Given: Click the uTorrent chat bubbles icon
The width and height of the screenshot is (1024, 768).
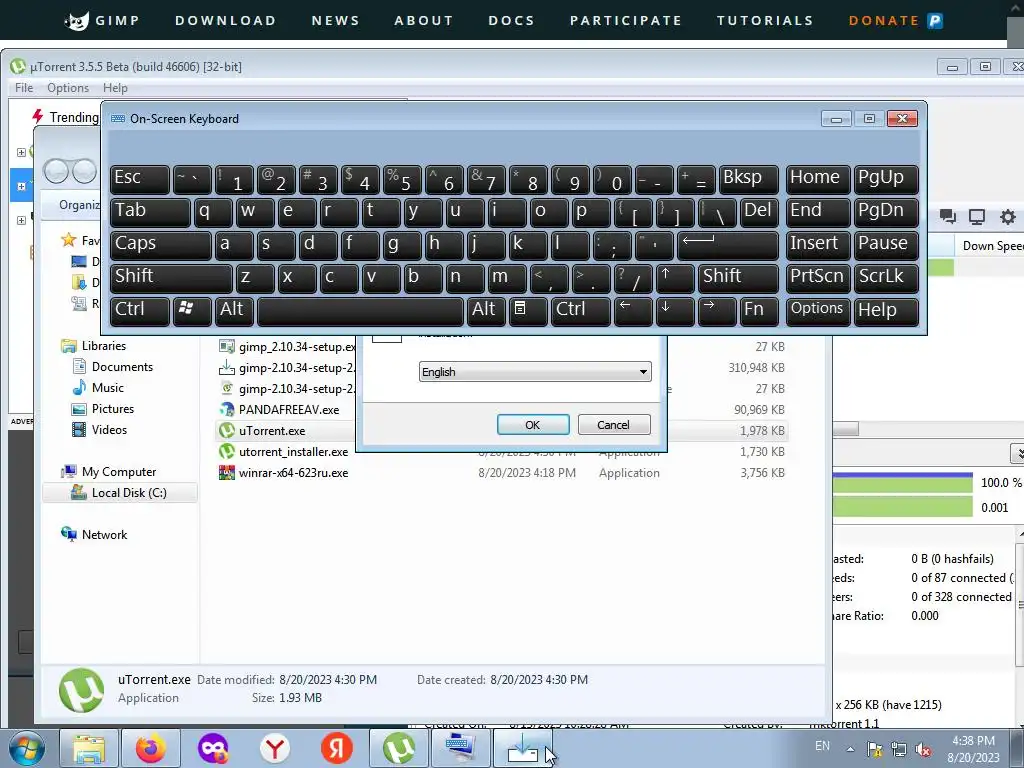Looking at the screenshot, I should (948, 217).
